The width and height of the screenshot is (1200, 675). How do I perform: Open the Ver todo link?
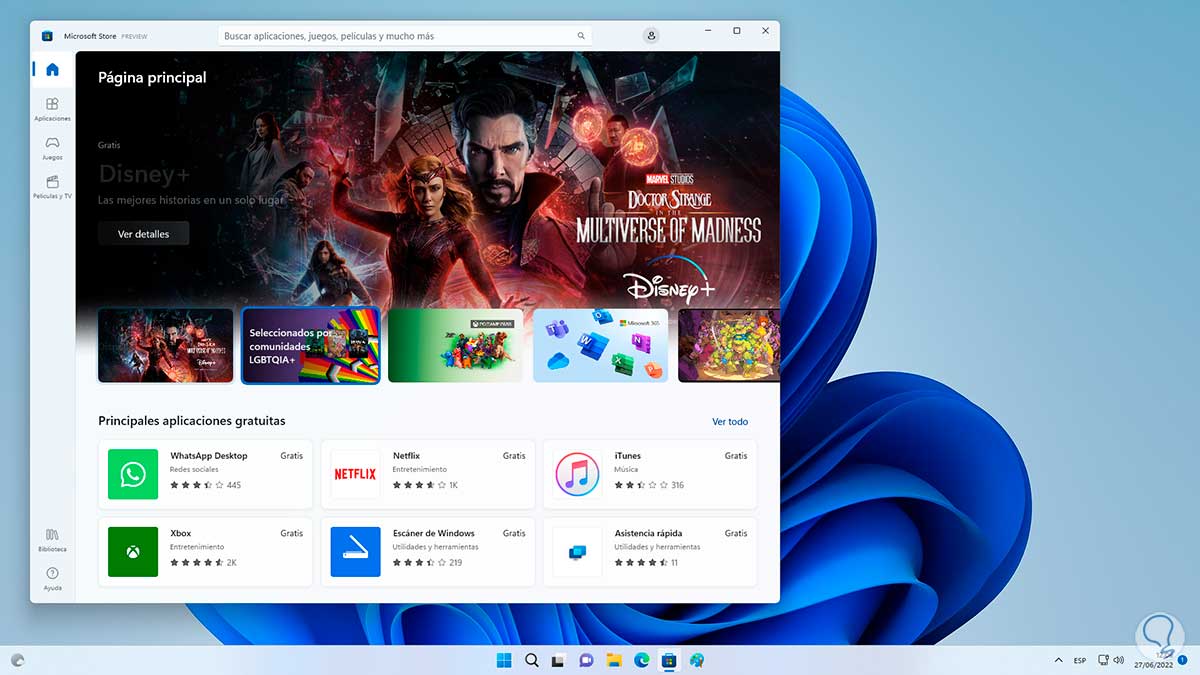(730, 422)
